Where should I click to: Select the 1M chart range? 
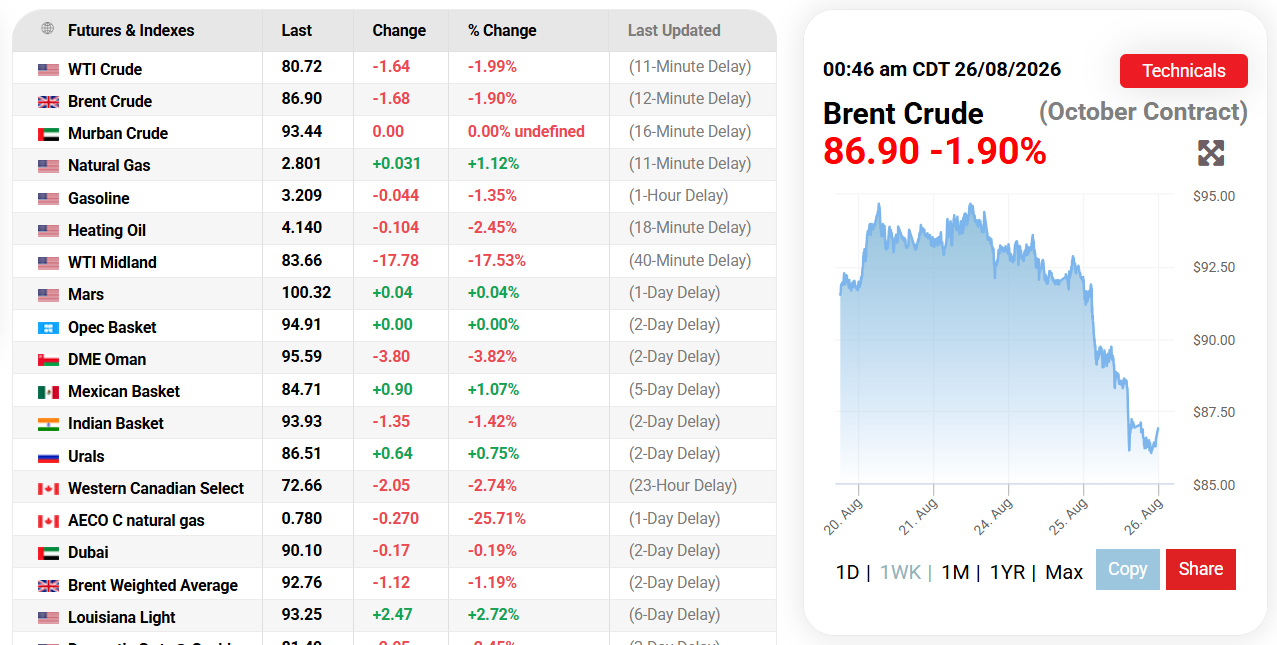click(955, 572)
